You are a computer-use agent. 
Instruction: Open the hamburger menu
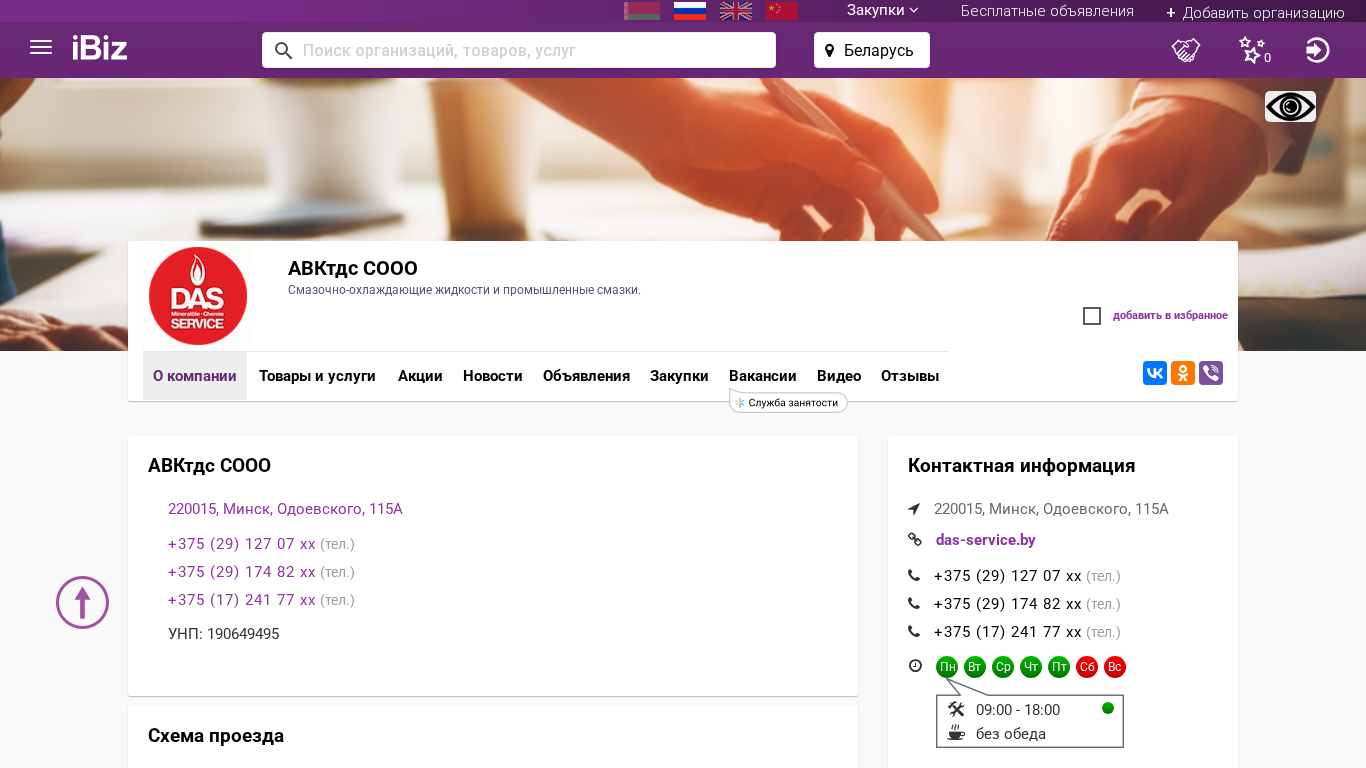pos(41,48)
